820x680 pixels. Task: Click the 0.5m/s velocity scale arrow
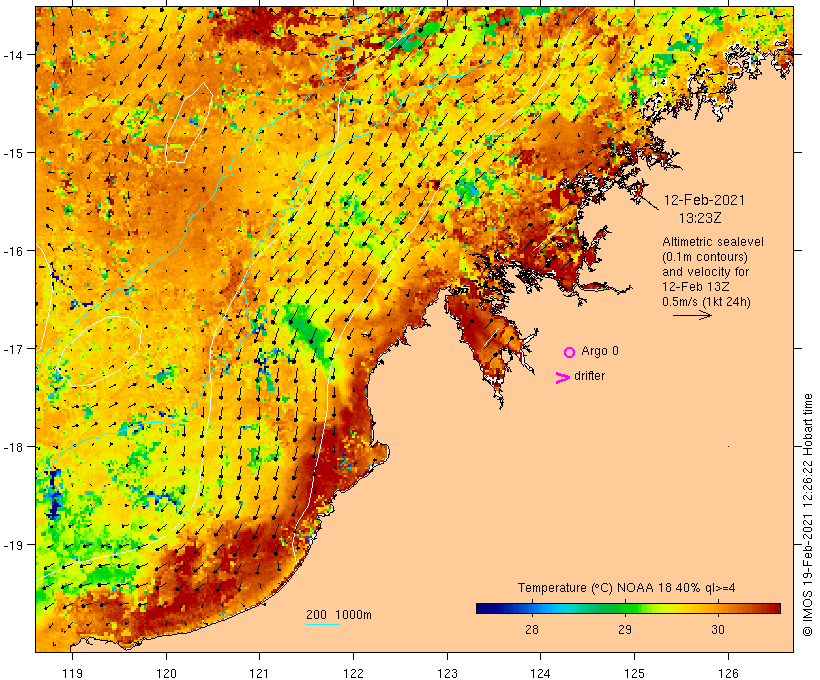692,315
